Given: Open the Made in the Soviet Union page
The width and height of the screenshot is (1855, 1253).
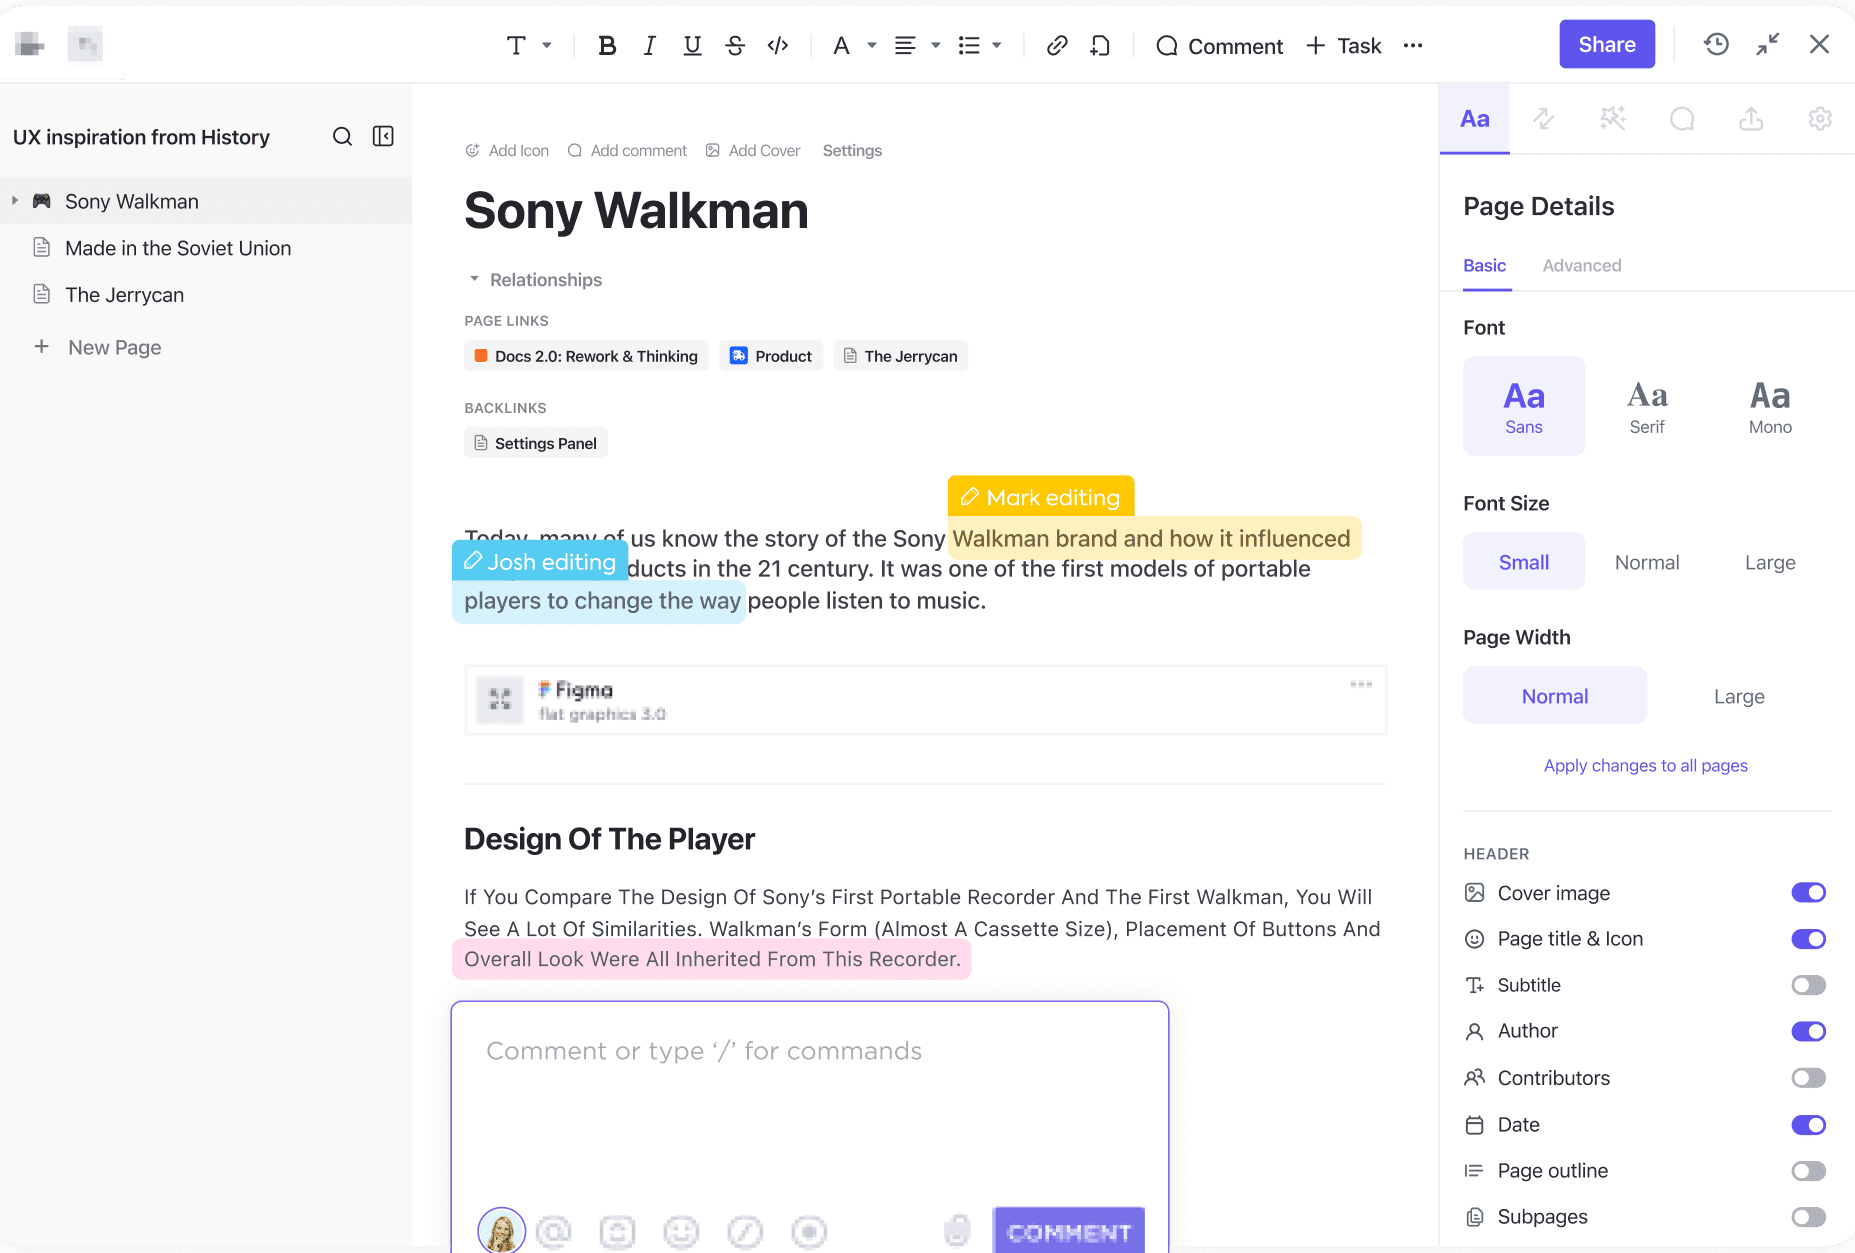Looking at the screenshot, I should click(x=178, y=248).
